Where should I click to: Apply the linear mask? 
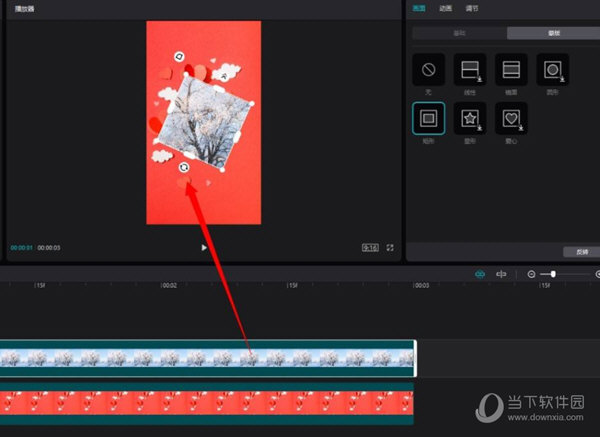pos(470,70)
